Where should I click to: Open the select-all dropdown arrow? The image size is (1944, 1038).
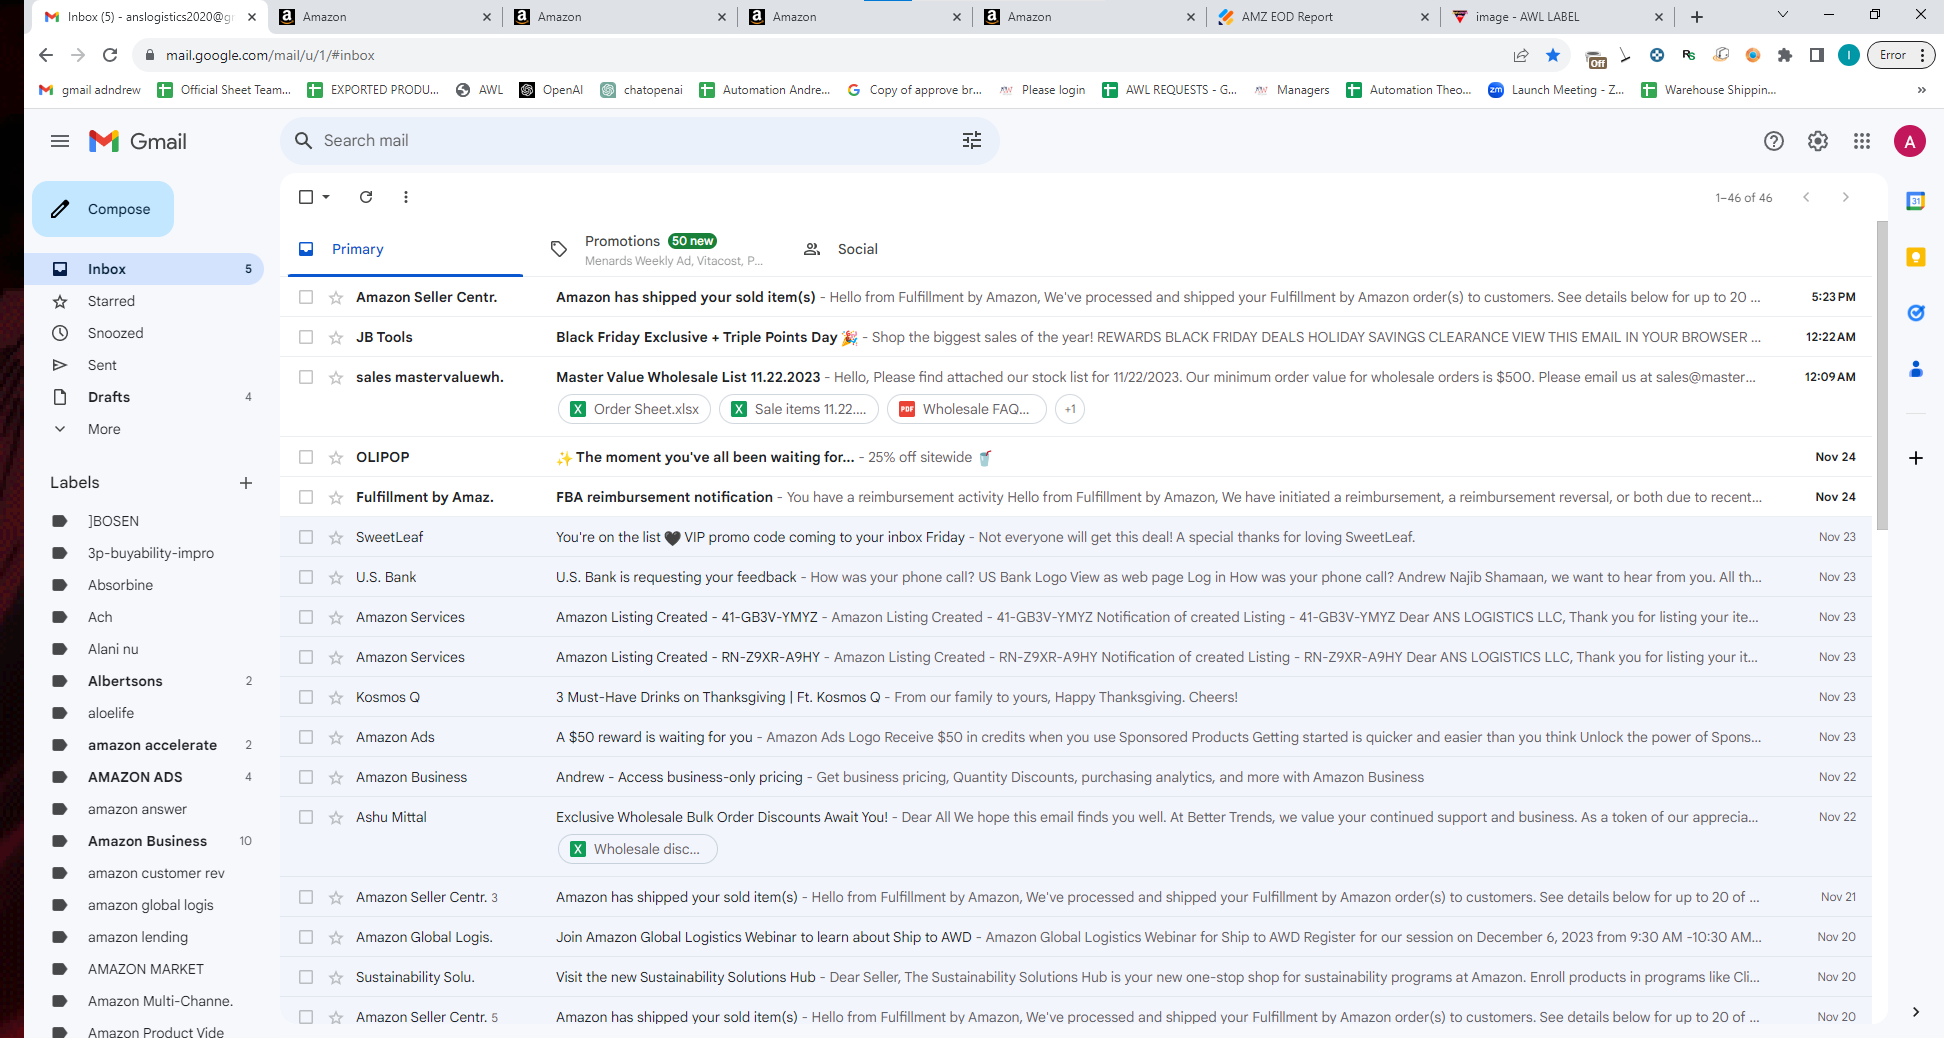tap(327, 197)
